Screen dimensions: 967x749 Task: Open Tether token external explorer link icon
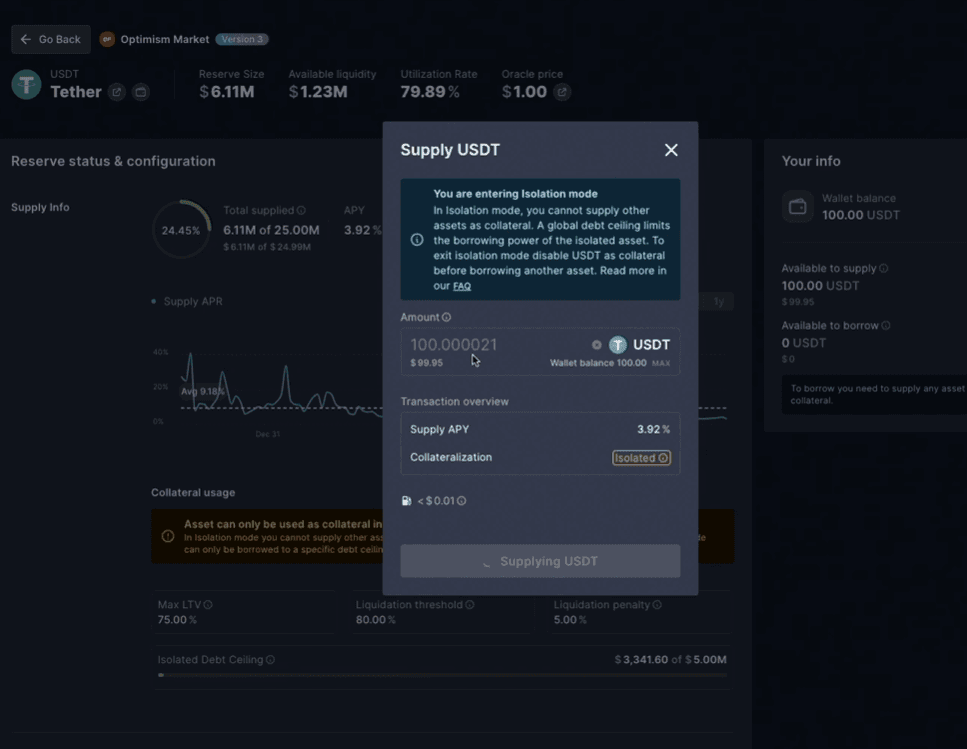click(x=117, y=92)
